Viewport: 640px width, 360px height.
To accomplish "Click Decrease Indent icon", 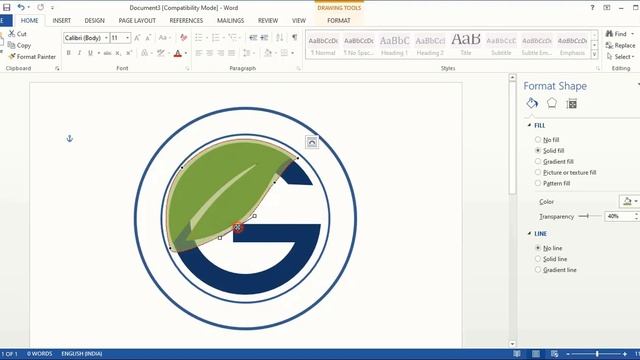I will pos(253,38).
